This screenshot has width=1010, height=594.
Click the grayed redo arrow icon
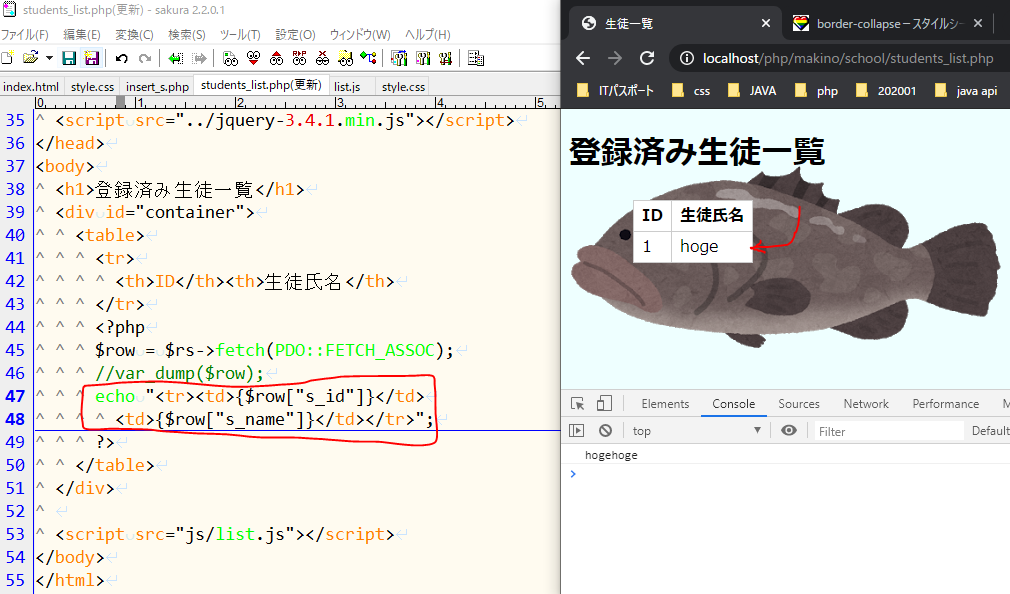[145, 59]
